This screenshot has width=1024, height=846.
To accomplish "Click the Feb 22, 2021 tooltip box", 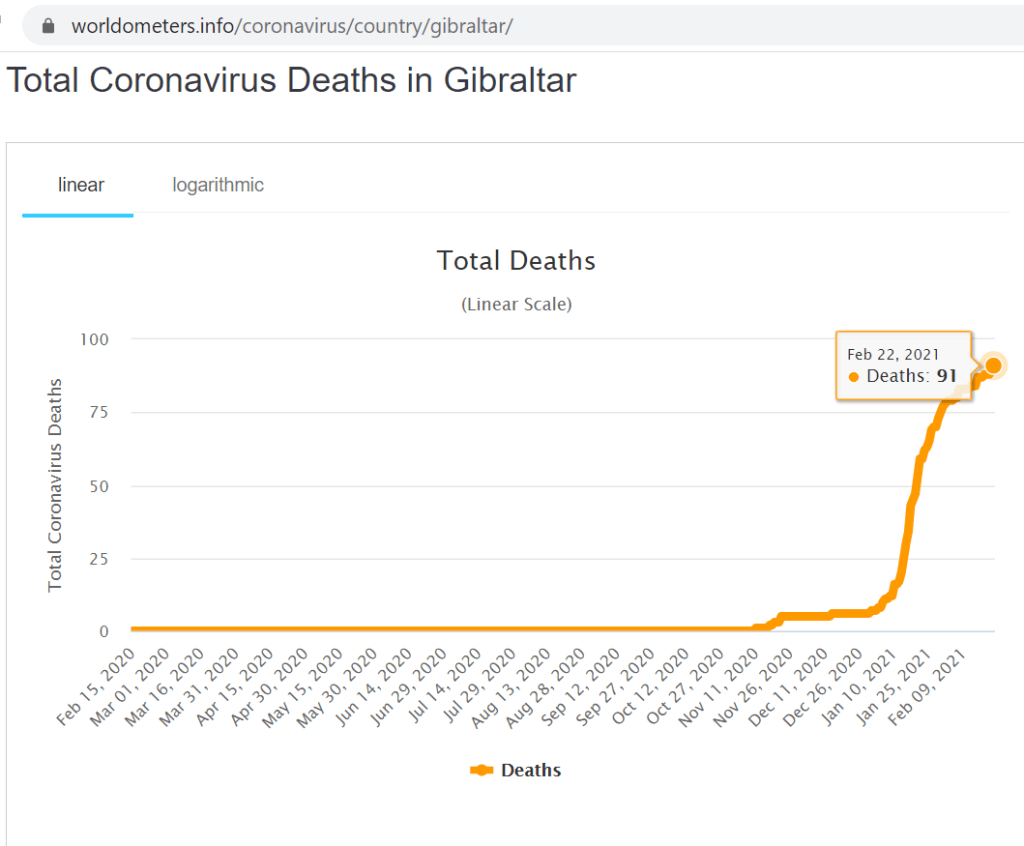I will 902,365.
